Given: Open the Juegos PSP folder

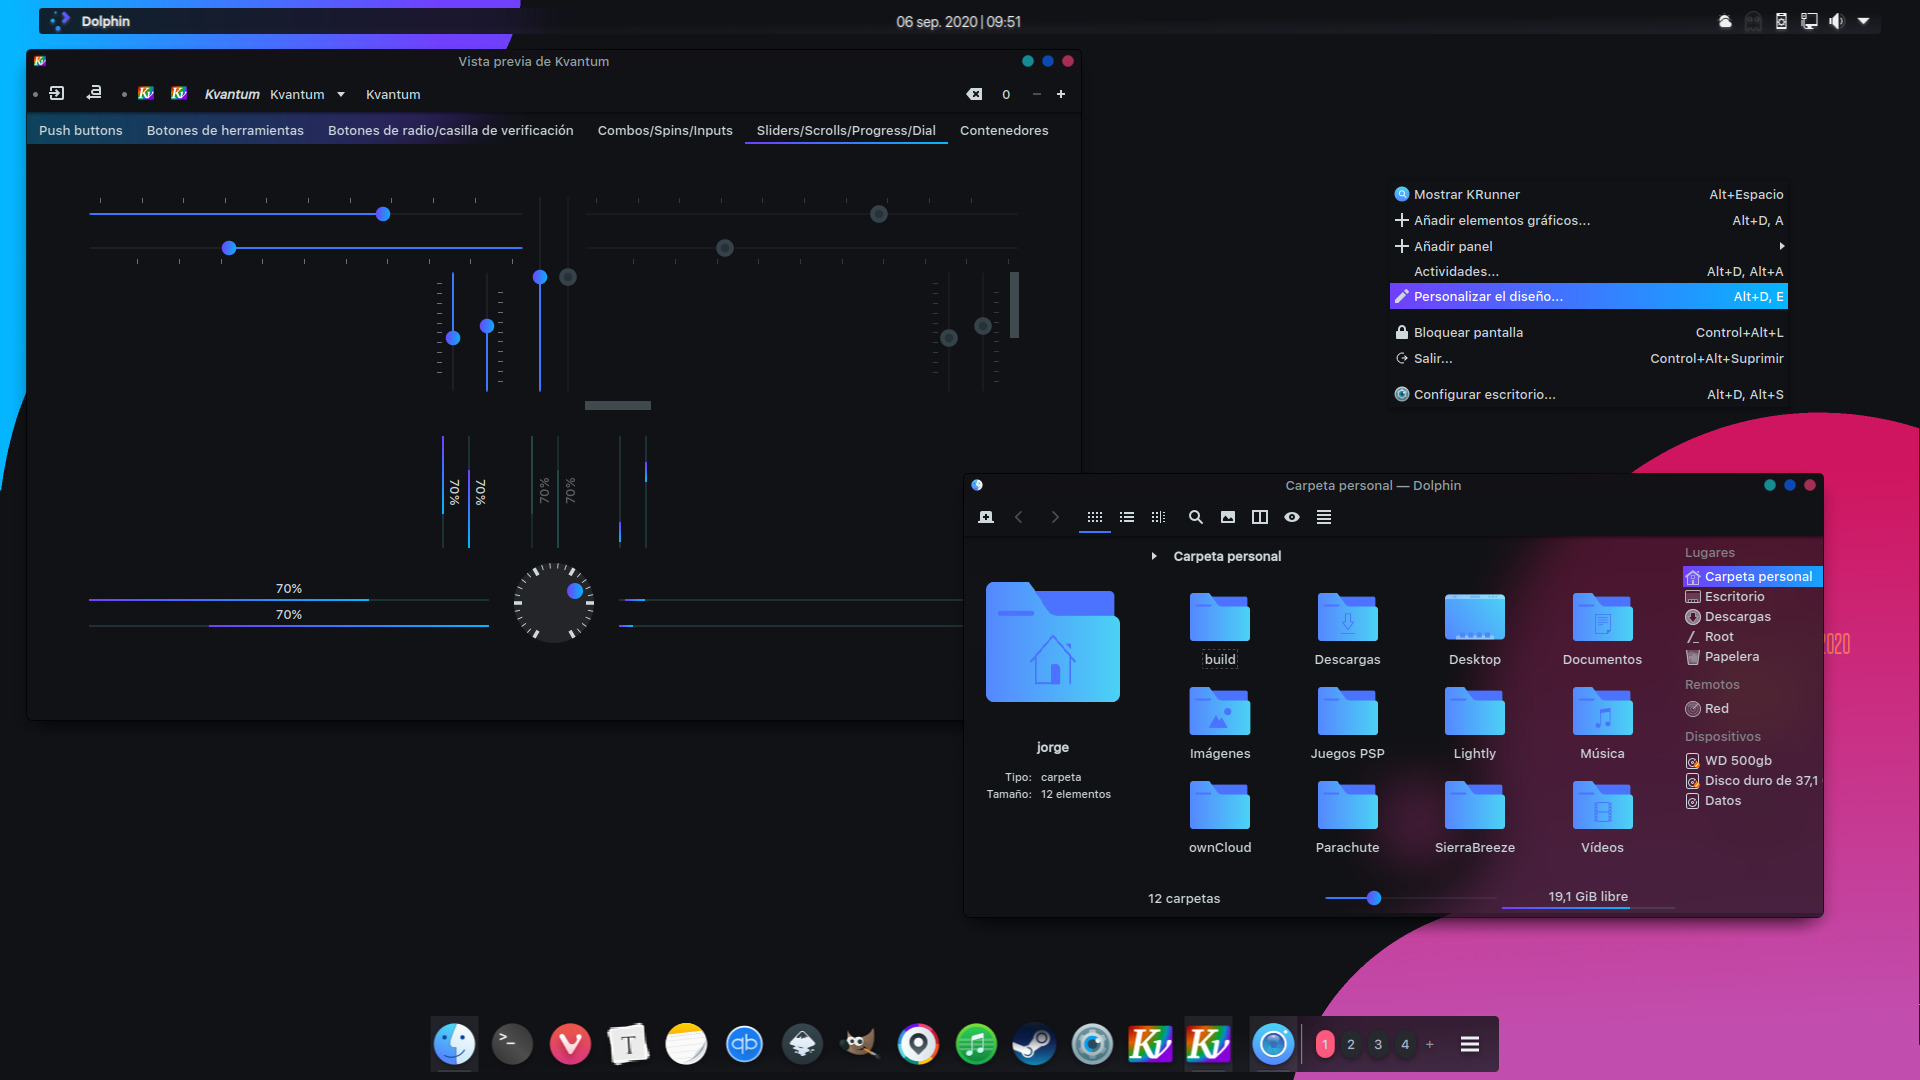Looking at the screenshot, I should point(1347,722).
